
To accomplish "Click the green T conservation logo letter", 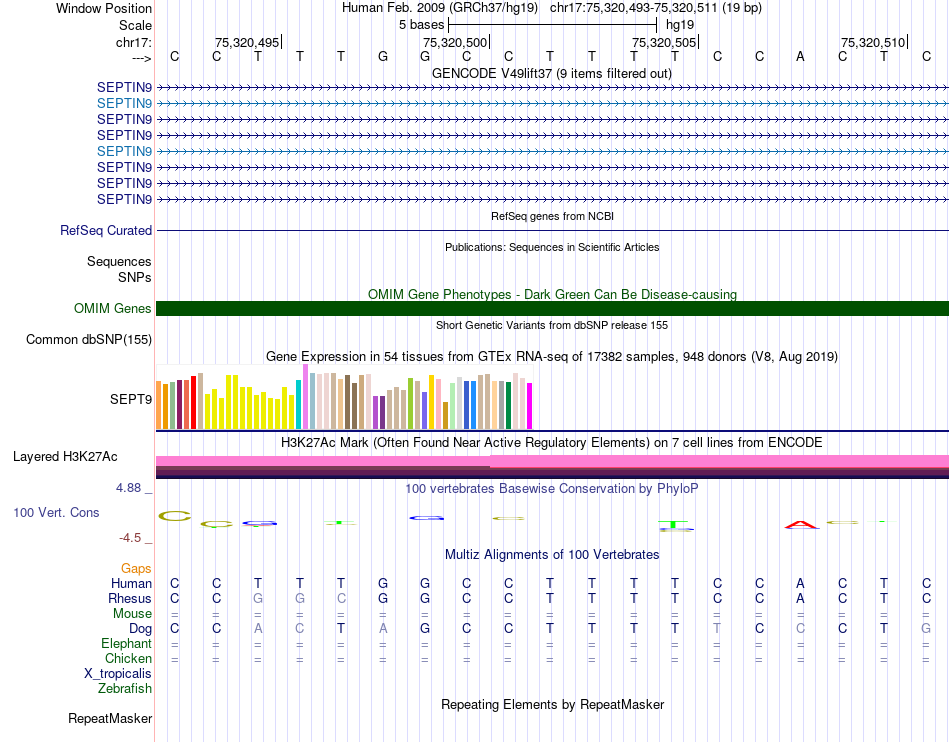I will pyautogui.click(x=675, y=525).
